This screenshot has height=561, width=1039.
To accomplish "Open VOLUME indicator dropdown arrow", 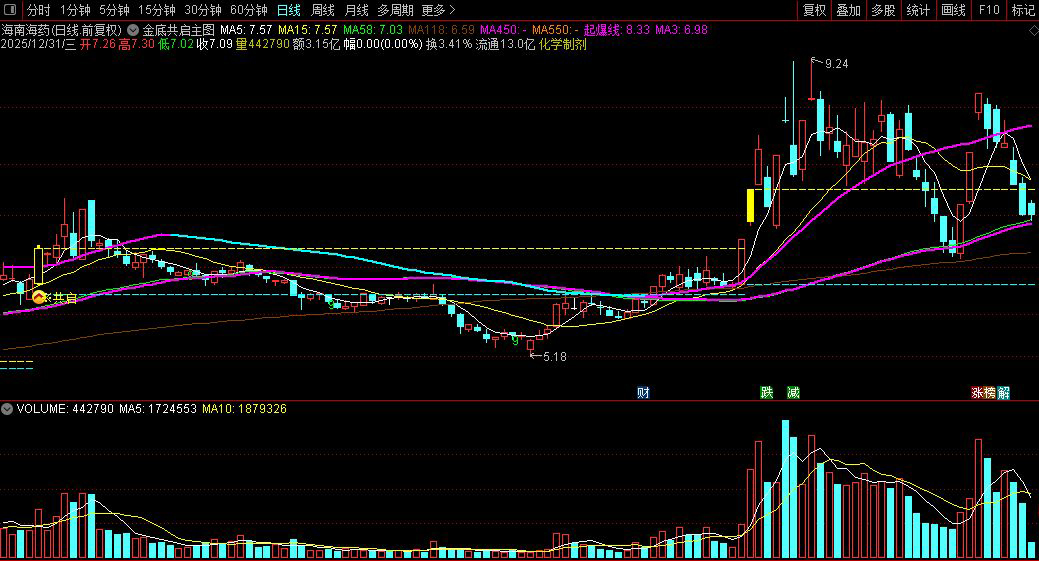I will click(x=7, y=409).
